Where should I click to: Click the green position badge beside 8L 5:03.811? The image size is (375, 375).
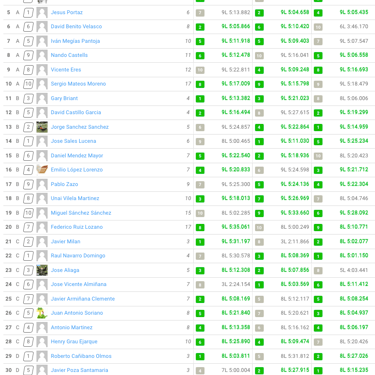(200, 357)
